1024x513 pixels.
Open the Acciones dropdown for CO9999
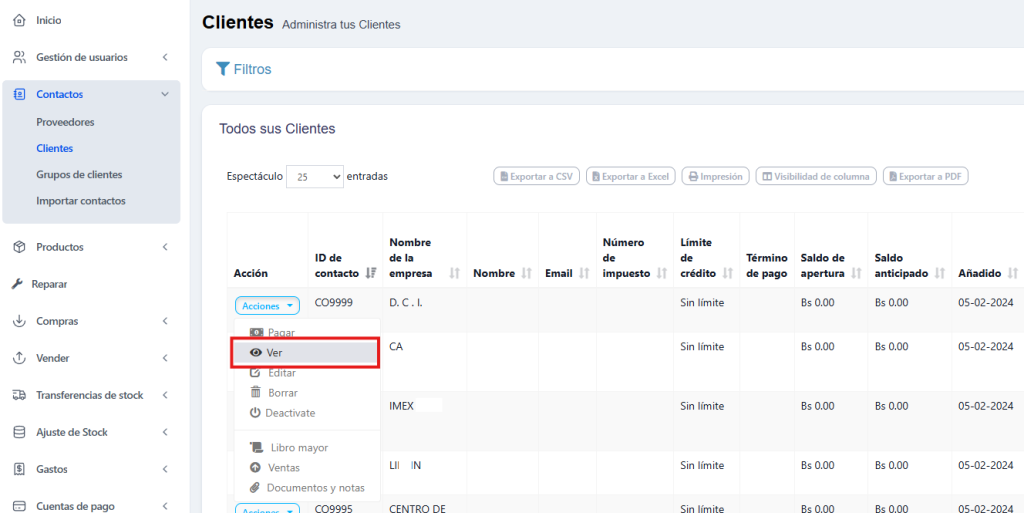tap(267, 306)
